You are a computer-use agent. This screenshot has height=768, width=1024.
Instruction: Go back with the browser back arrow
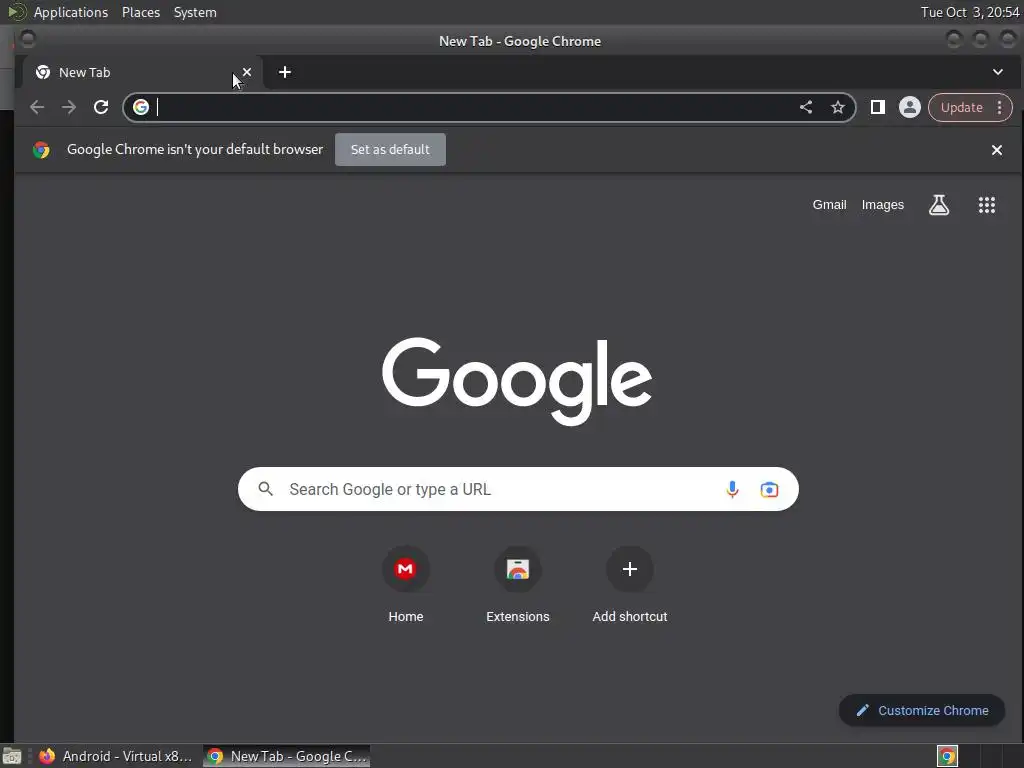[x=37, y=107]
